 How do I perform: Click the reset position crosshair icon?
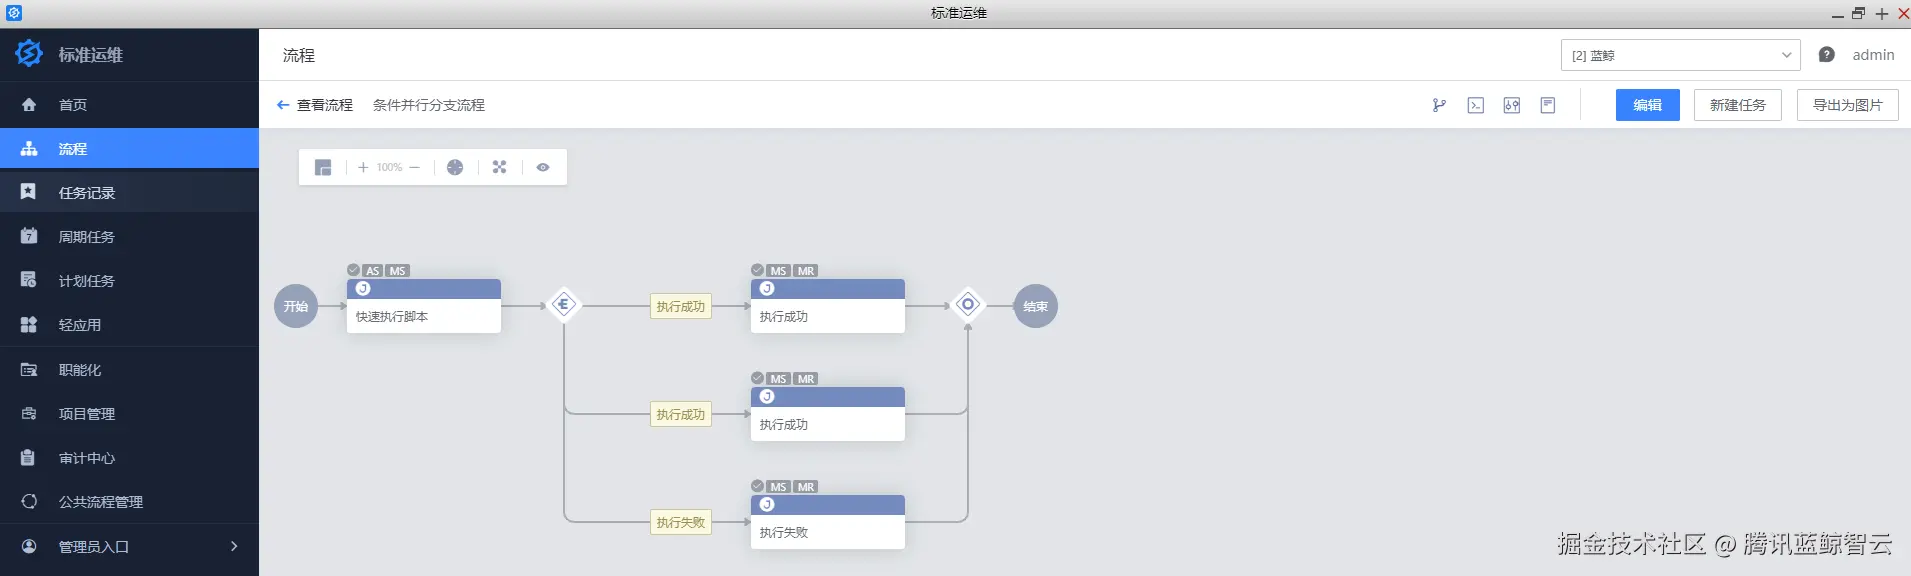455,168
